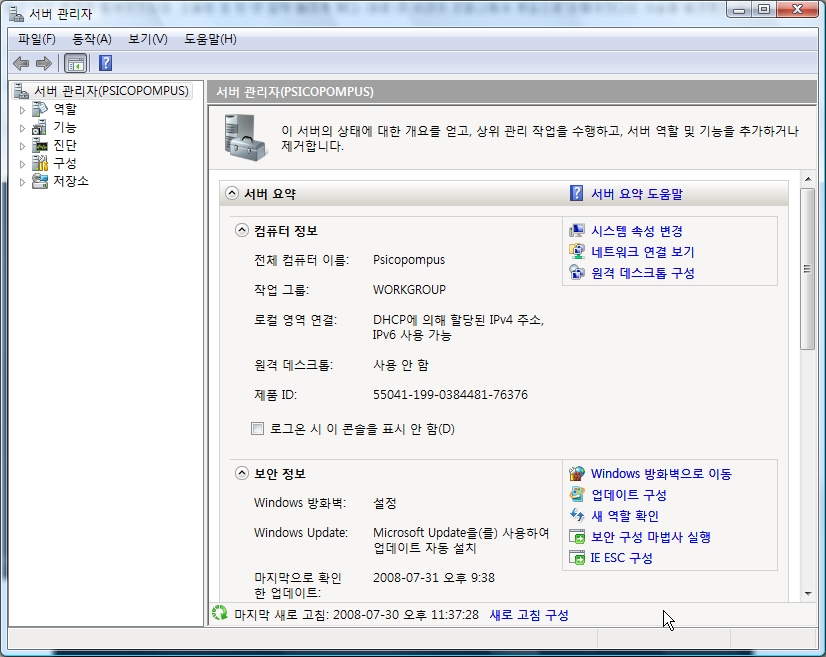Click the 서버 관리자 root node icon
This screenshot has height=657, width=826.
tap(22, 91)
